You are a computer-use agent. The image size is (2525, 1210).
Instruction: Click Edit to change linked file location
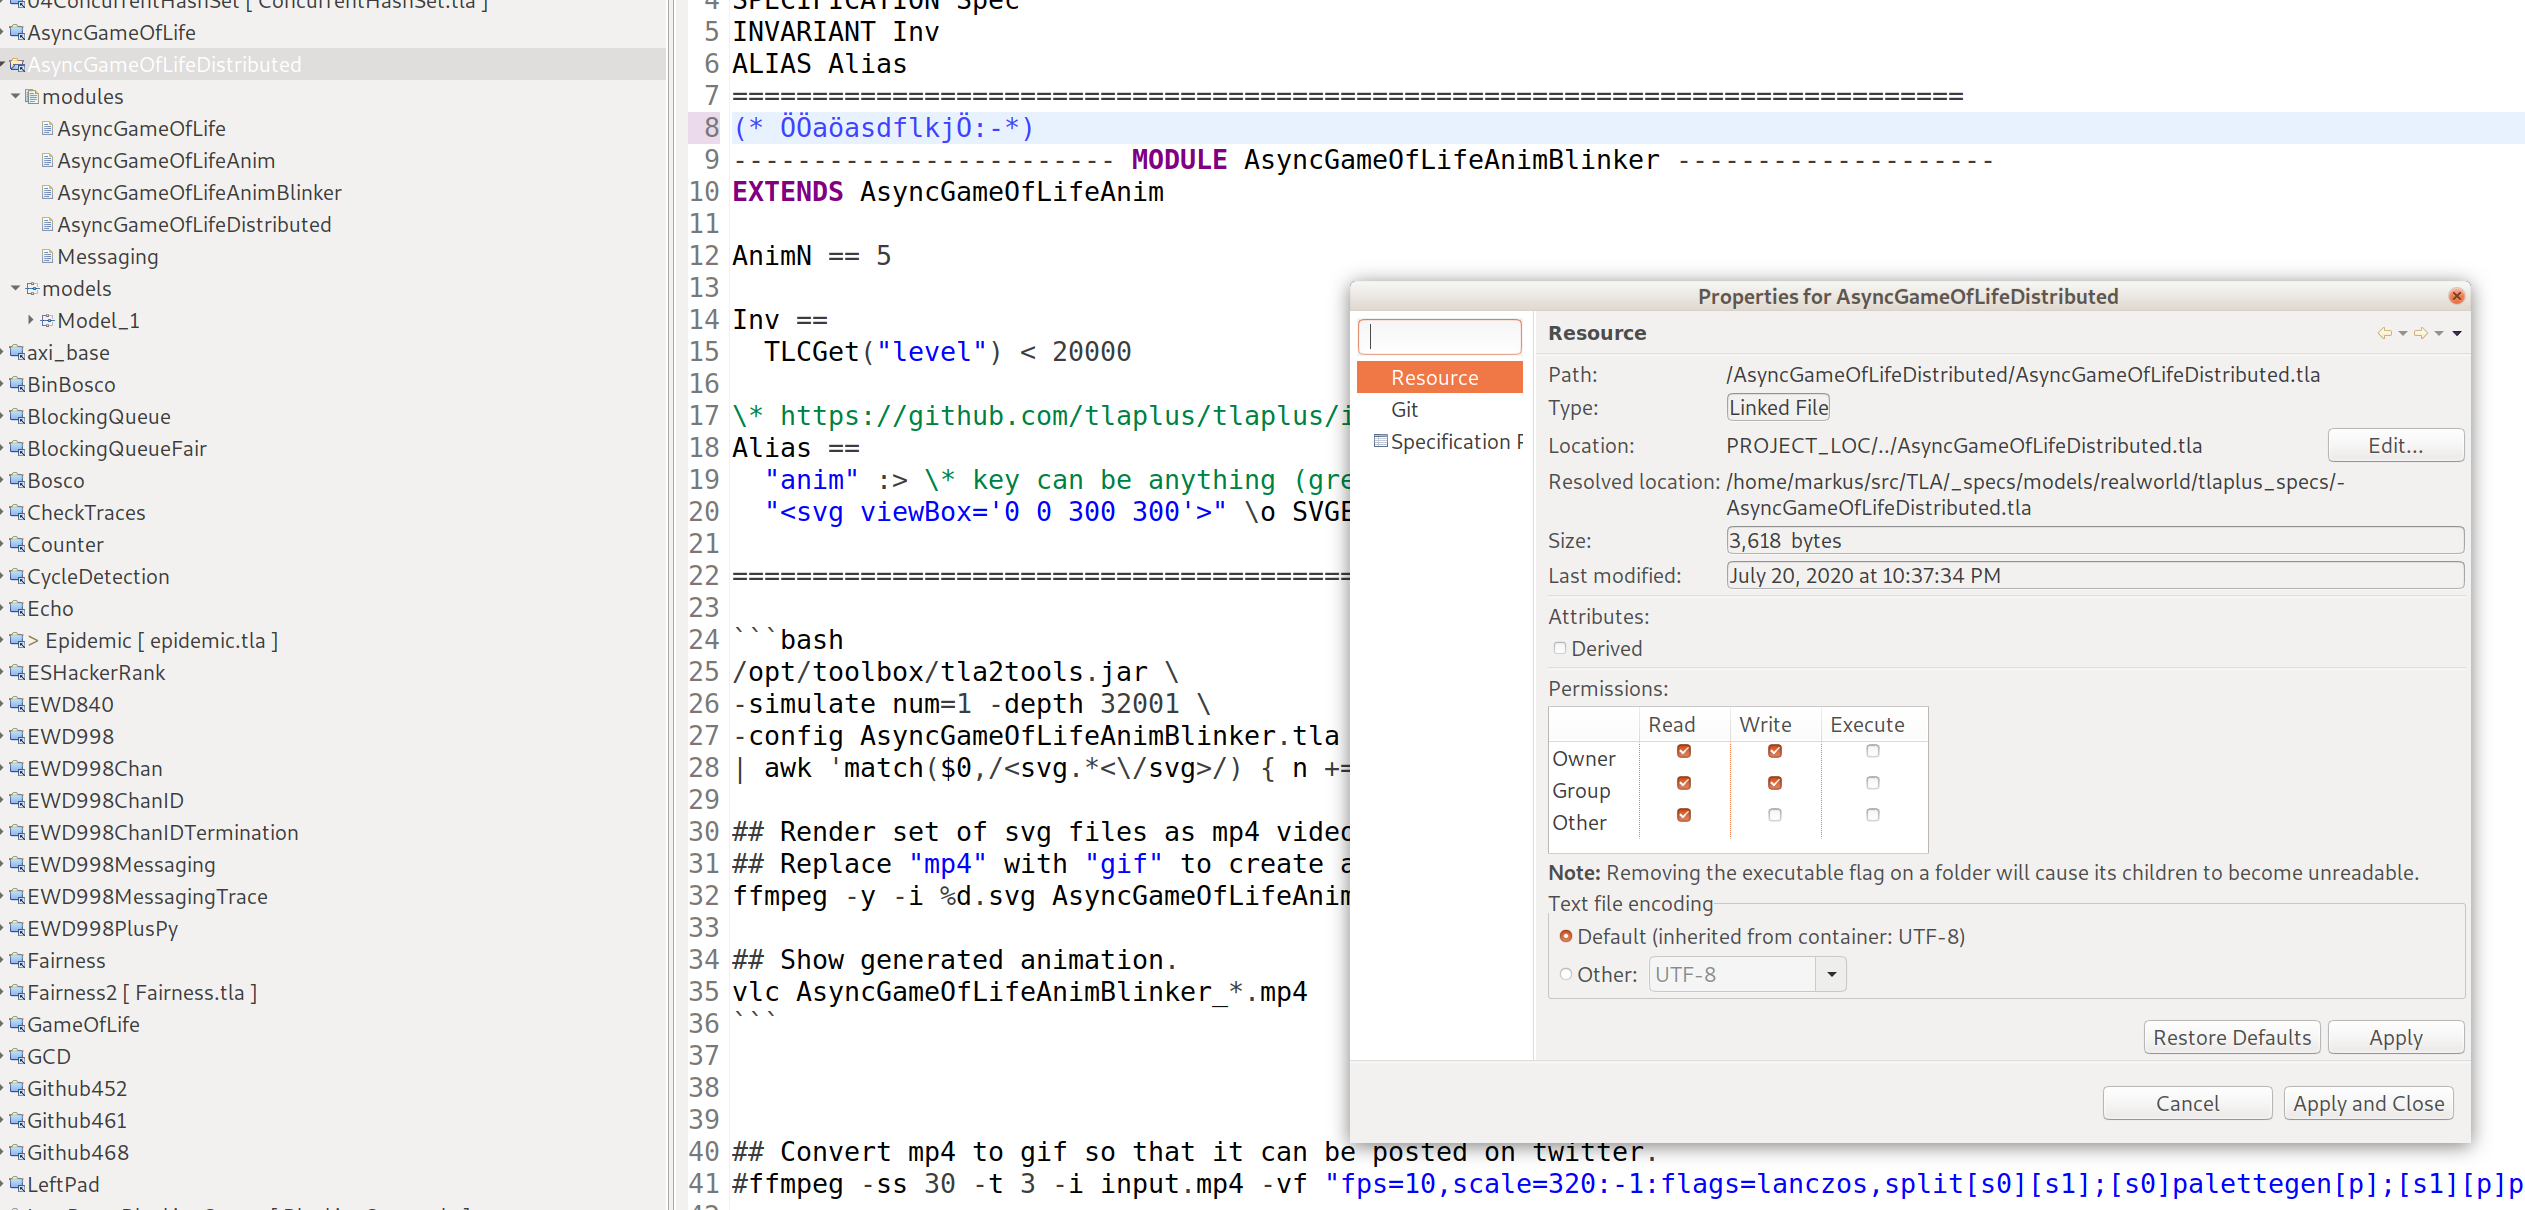2396,445
